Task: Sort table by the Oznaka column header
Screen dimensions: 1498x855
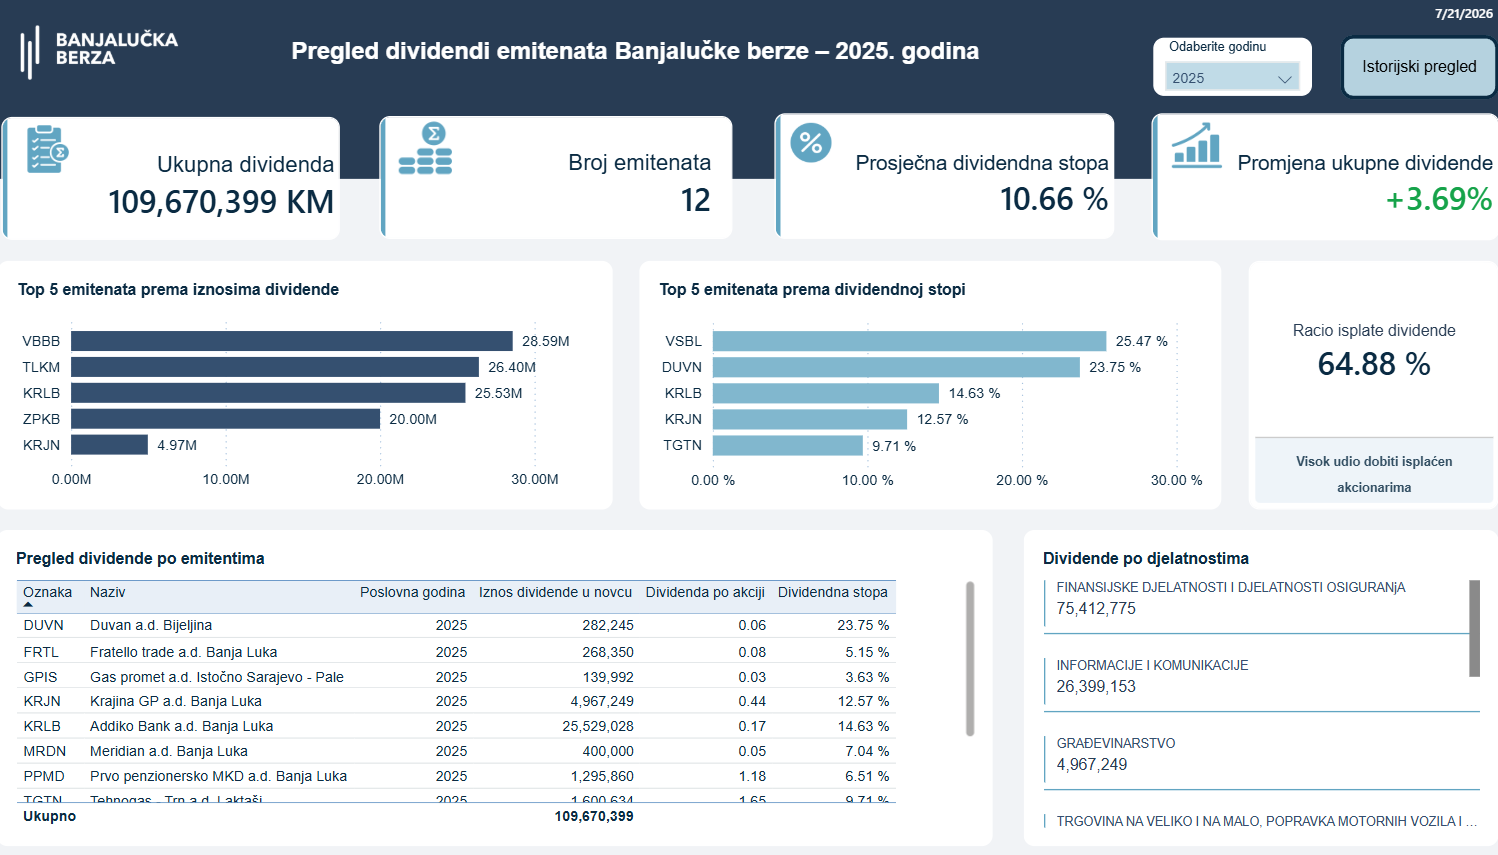Action: 48,592
